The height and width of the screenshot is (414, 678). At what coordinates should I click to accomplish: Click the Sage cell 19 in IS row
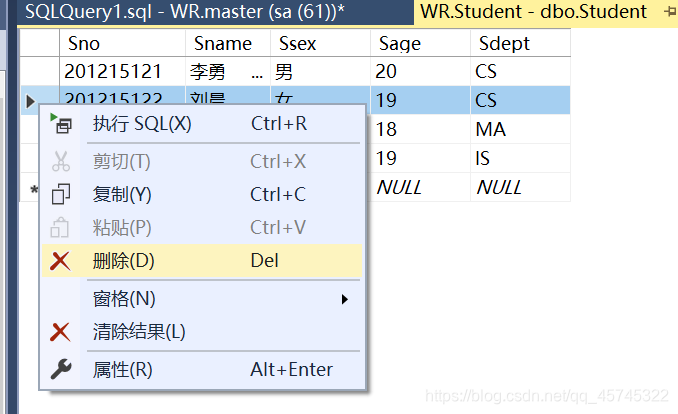pyautogui.click(x=420, y=158)
